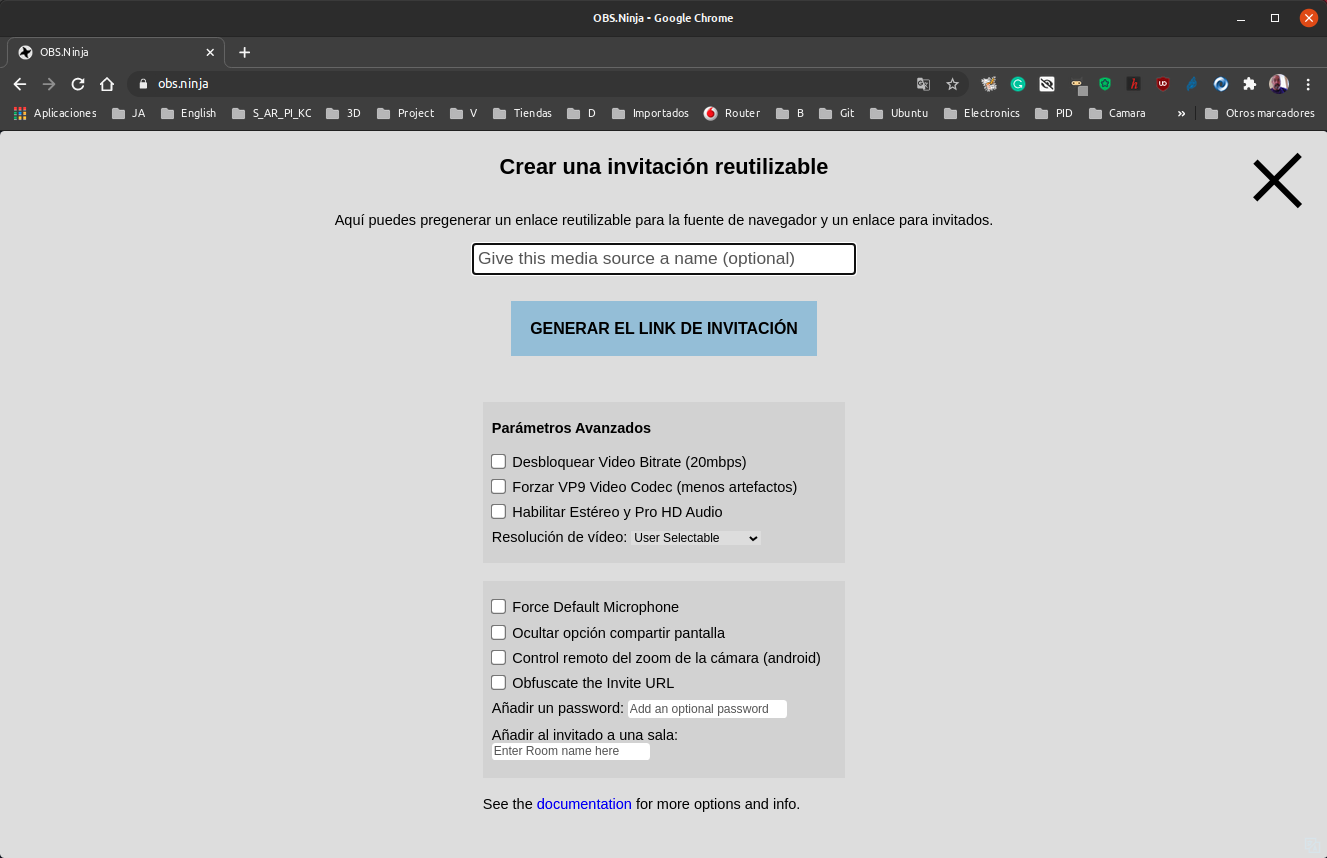
Task: Open the V bookmarks folder
Action: click(x=463, y=113)
